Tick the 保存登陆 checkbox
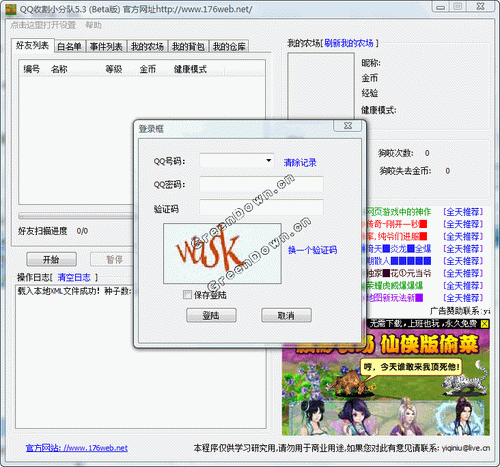The image size is (500, 467). [187, 295]
